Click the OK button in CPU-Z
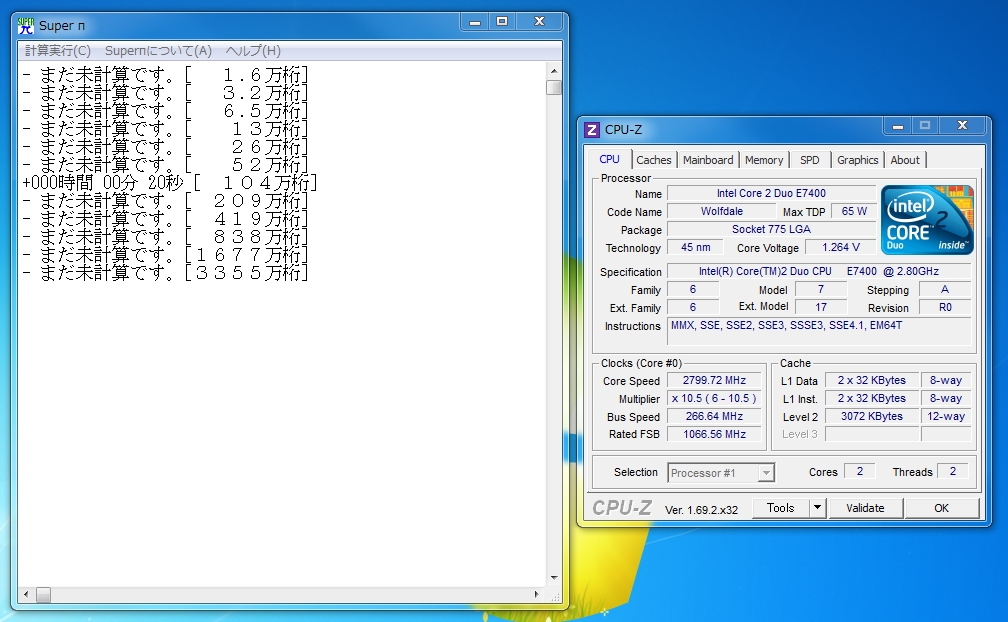The image size is (1008, 622). pyautogui.click(x=941, y=508)
